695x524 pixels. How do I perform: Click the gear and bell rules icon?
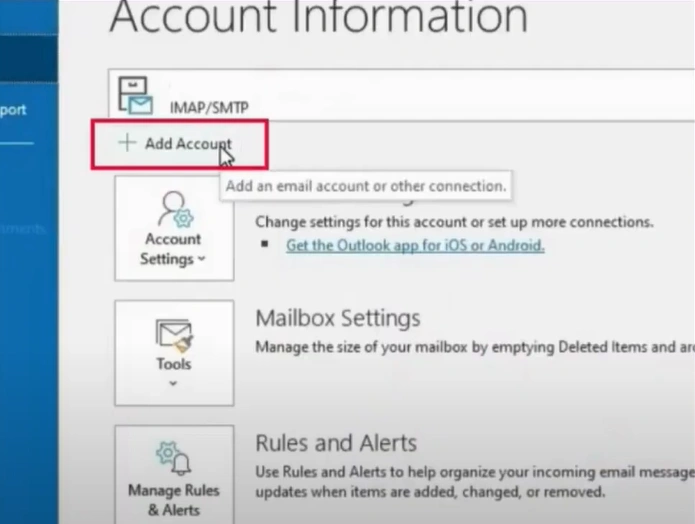click(173, 458)
